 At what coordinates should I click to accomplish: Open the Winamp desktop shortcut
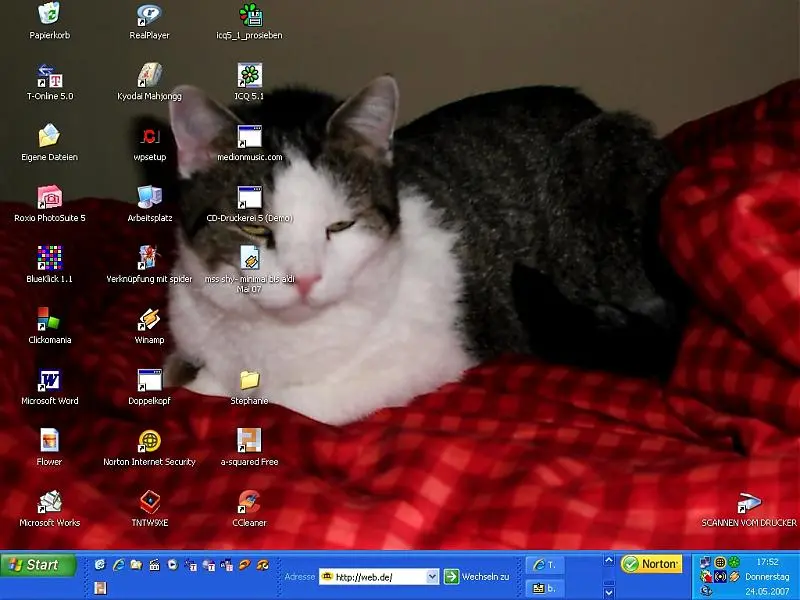pos(150,320)
